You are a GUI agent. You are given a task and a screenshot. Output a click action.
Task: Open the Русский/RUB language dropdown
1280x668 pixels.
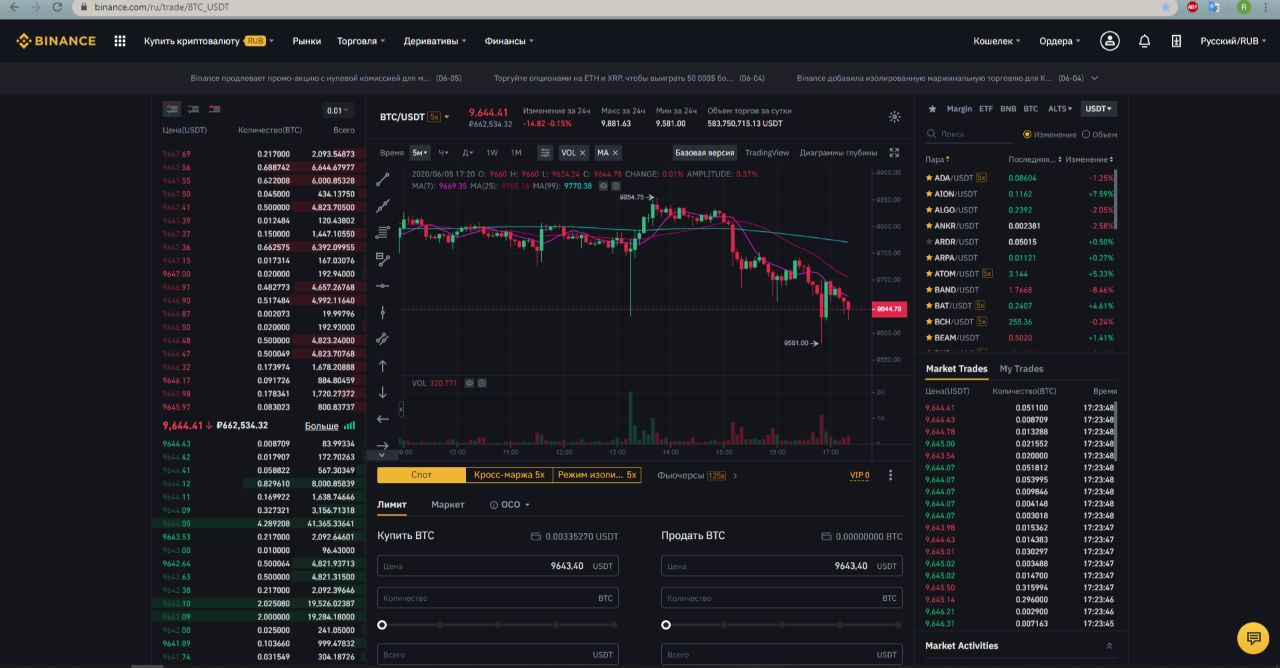pos(1234,41)
